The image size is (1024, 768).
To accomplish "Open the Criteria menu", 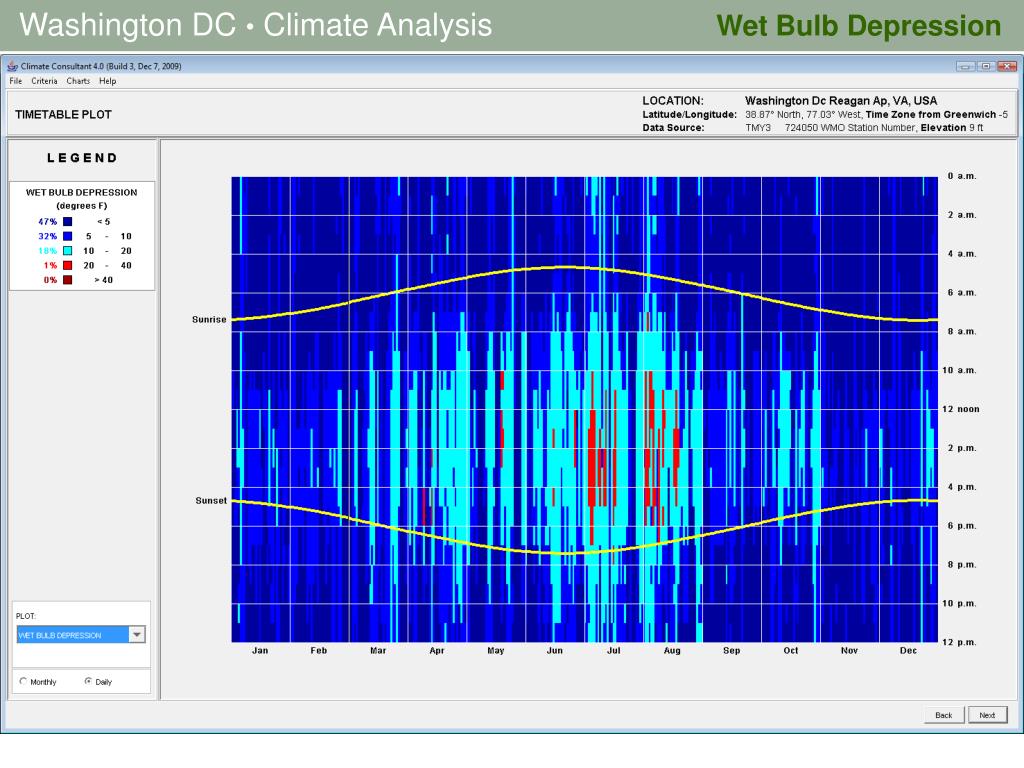I will [x=44, y=81].
